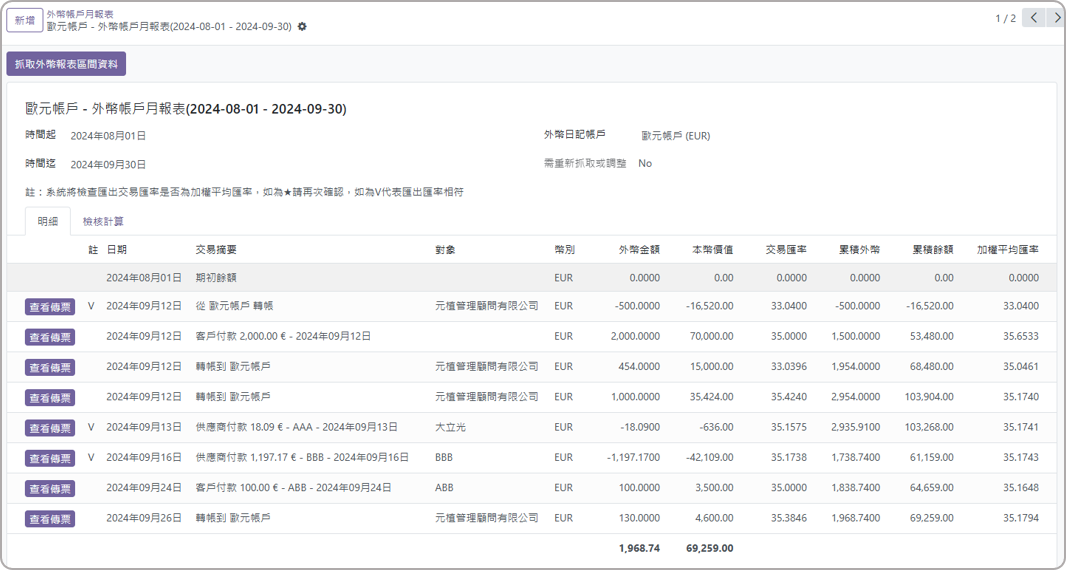
Task: Select the 期初餘額 opening balance row
Action: tap(216, 278)
